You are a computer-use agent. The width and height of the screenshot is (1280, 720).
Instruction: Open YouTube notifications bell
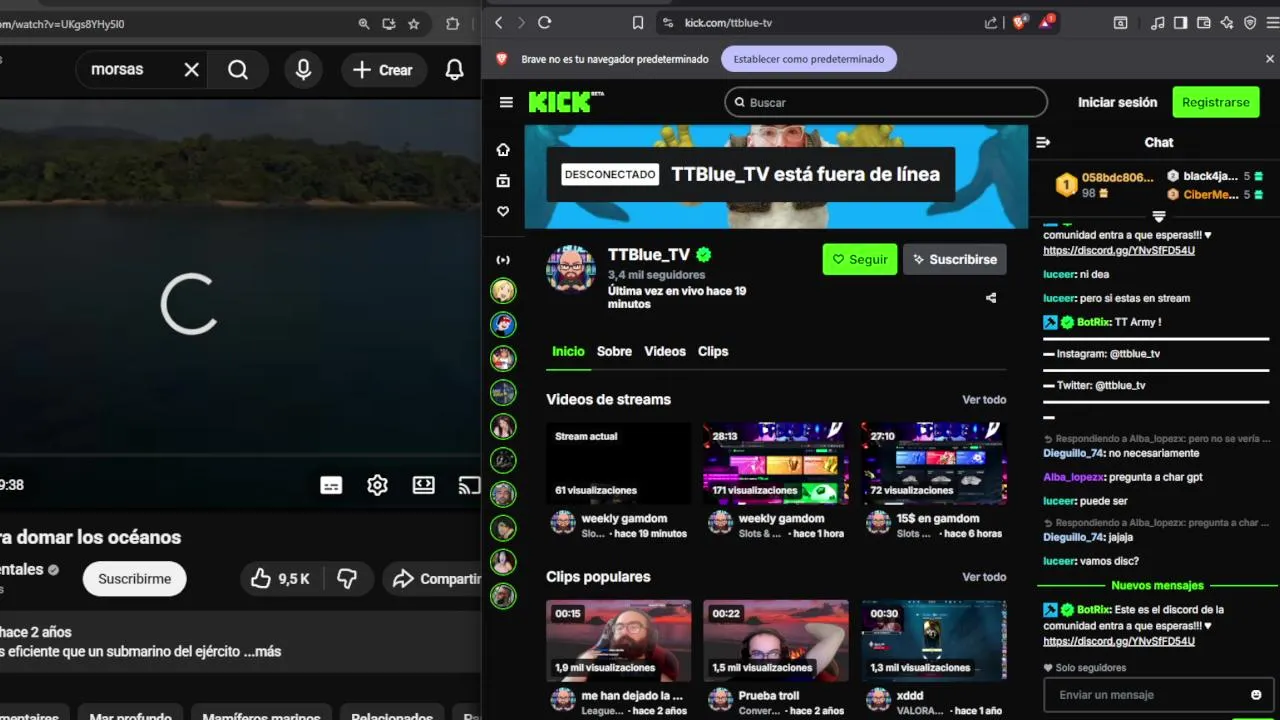454,70
